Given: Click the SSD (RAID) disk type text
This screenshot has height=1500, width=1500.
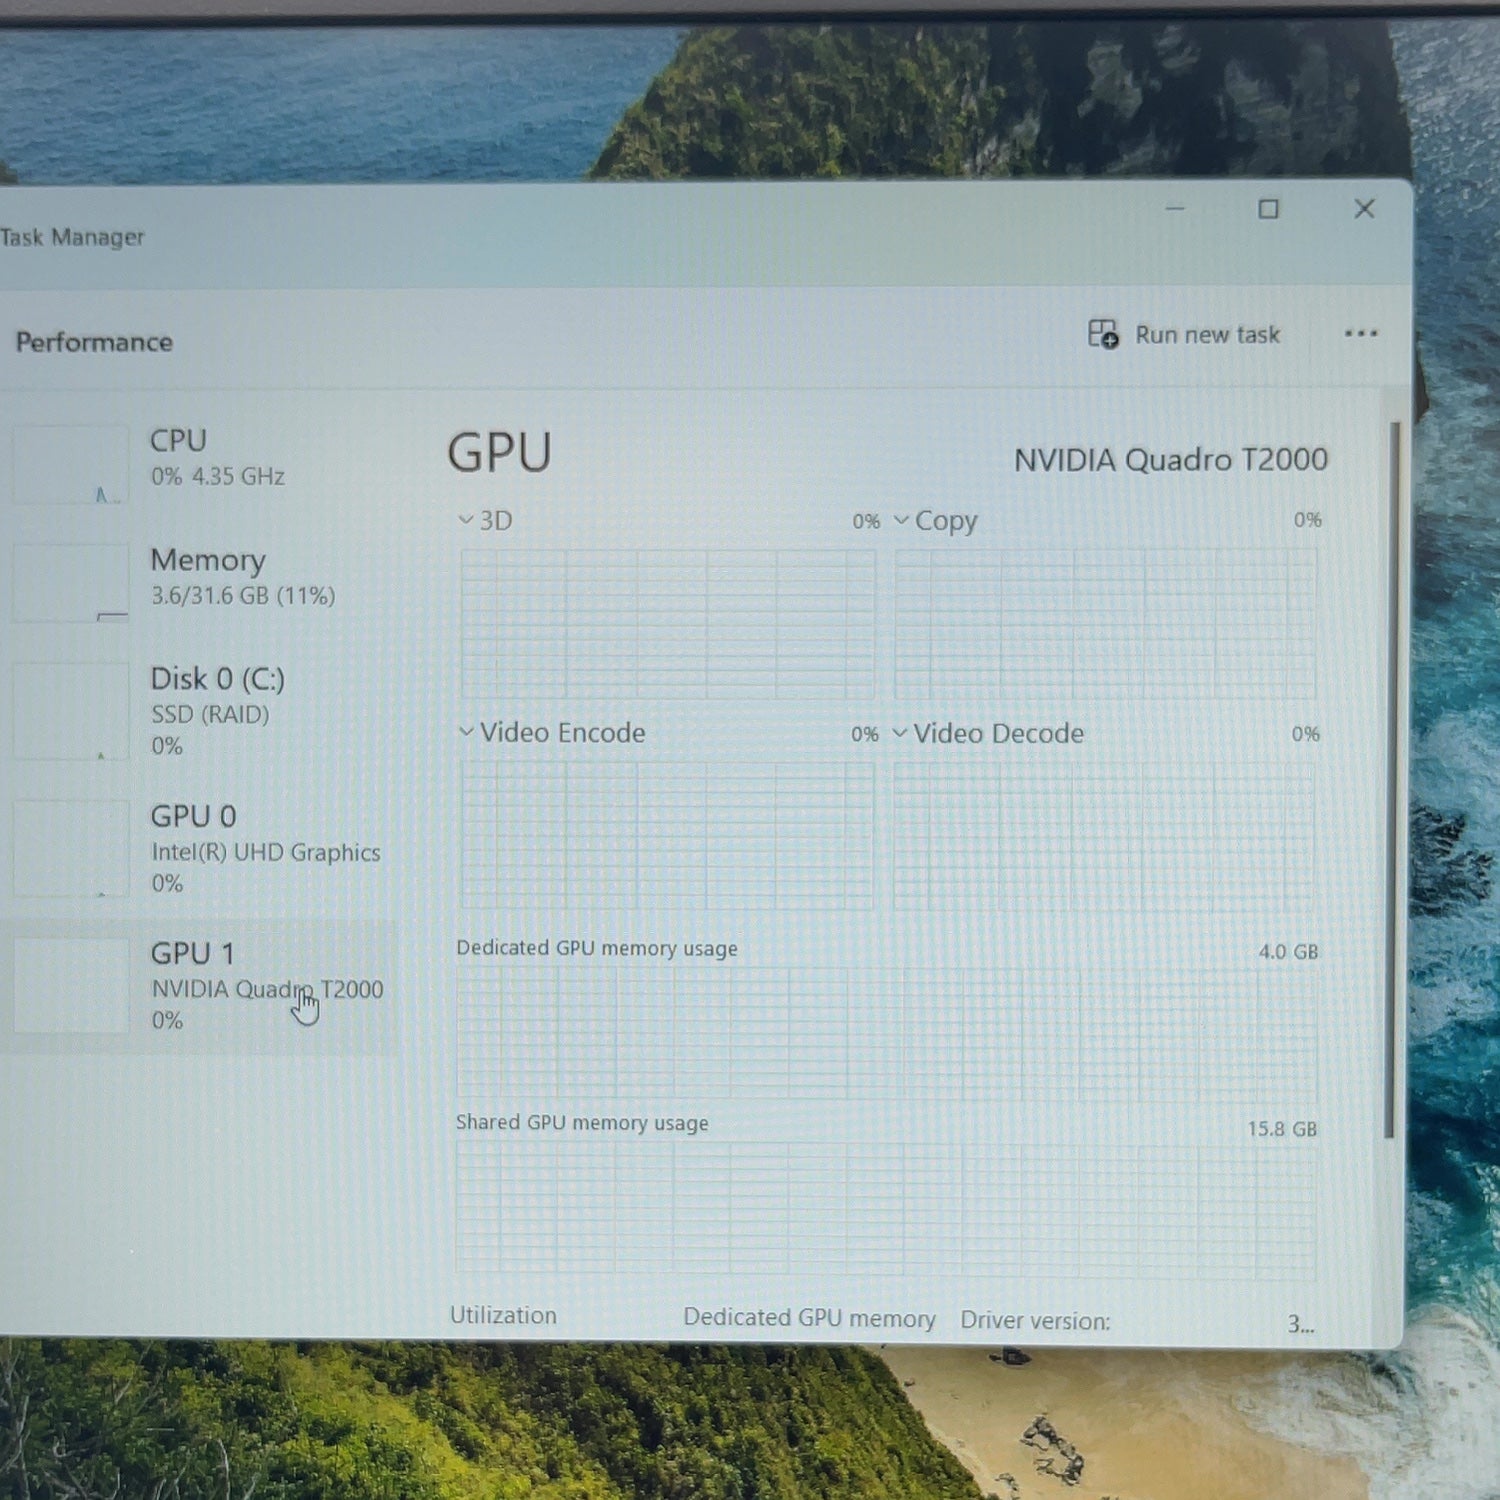Looking at the screenshot, I should (x=210, y=714).
